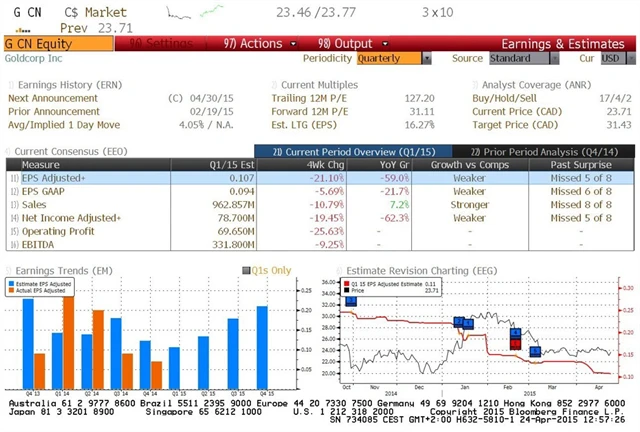Click the red marker on February revision chart

[x=515, y=343]
